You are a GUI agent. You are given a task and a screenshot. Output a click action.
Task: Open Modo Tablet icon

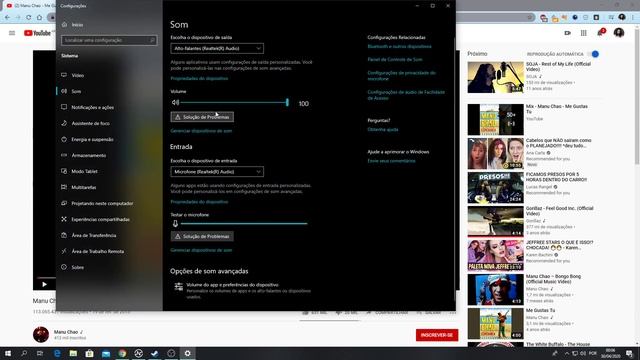(x=64, y=171)
